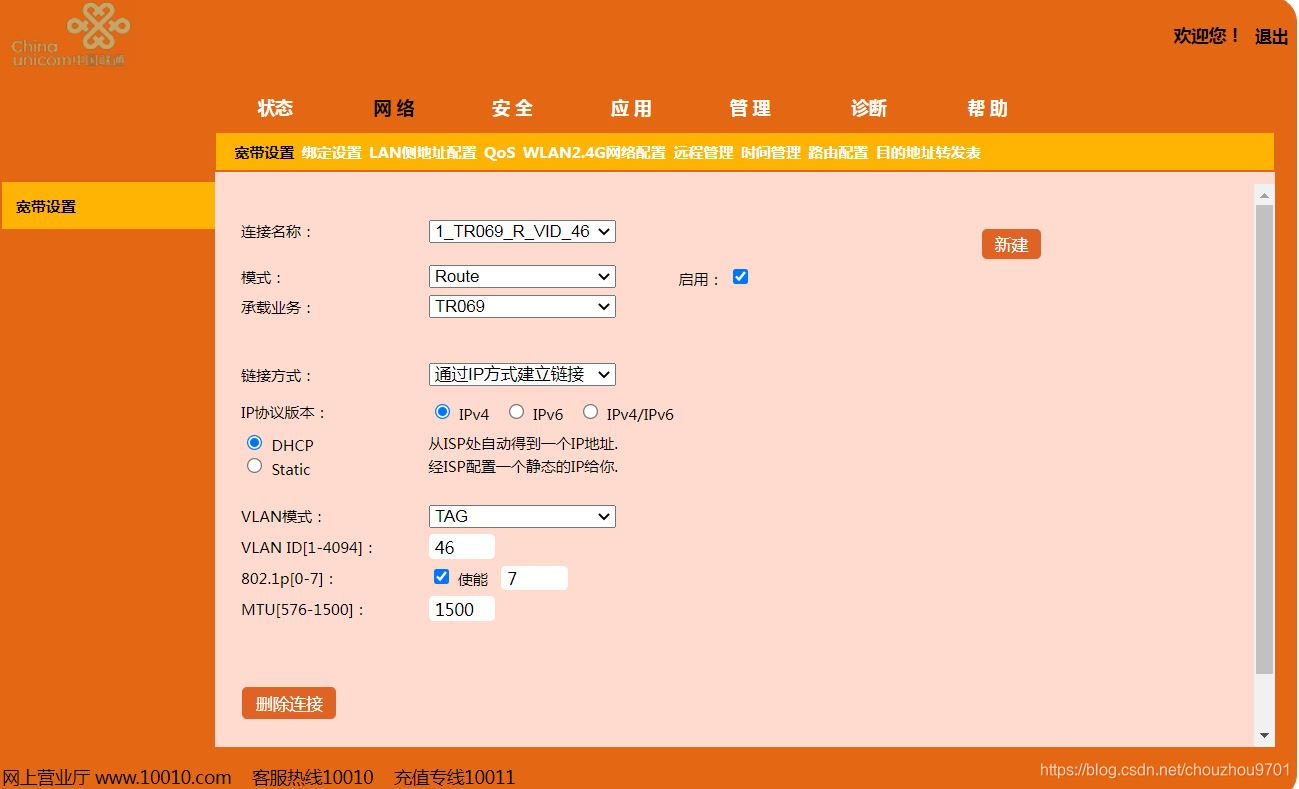Expand the 链接方式 dropdown
The image size is (1299, 789).
[x=522, y=374]
